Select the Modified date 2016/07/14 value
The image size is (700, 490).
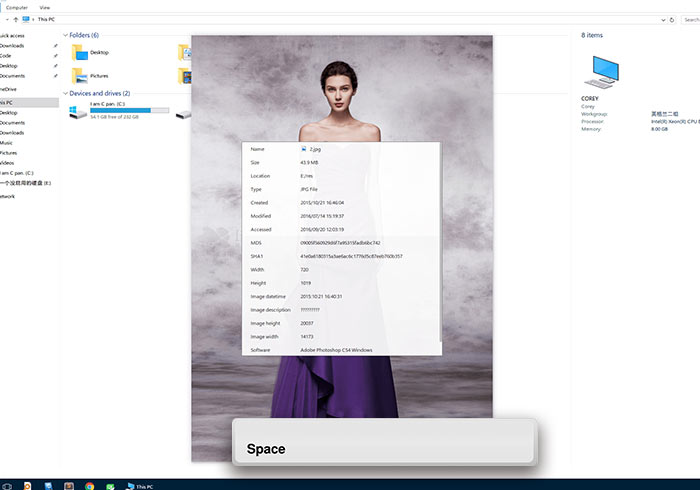[x=322, y=216]
